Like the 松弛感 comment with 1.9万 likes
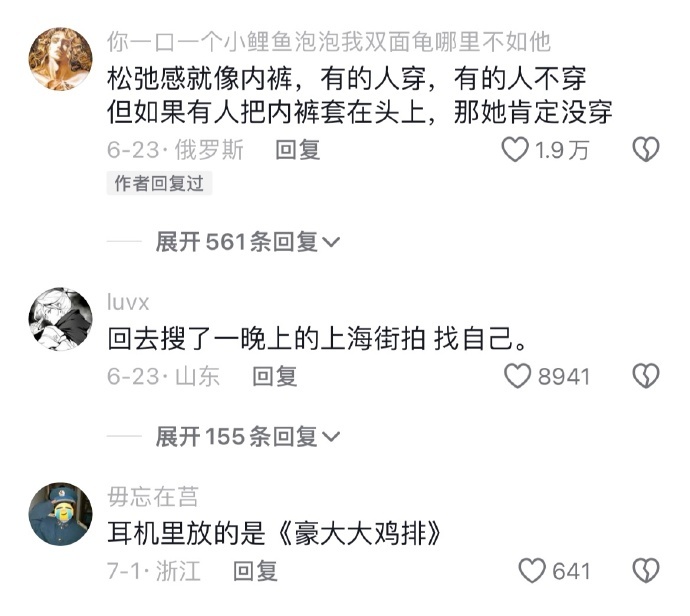Image resolution: width=690 pixels, height=616 pixels. (x=515, y=150)
